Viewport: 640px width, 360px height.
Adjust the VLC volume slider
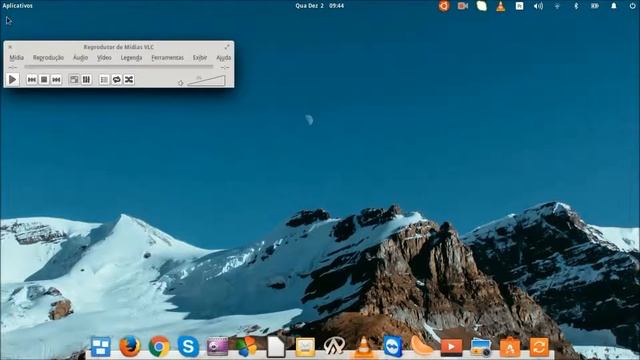pos(206,80)
